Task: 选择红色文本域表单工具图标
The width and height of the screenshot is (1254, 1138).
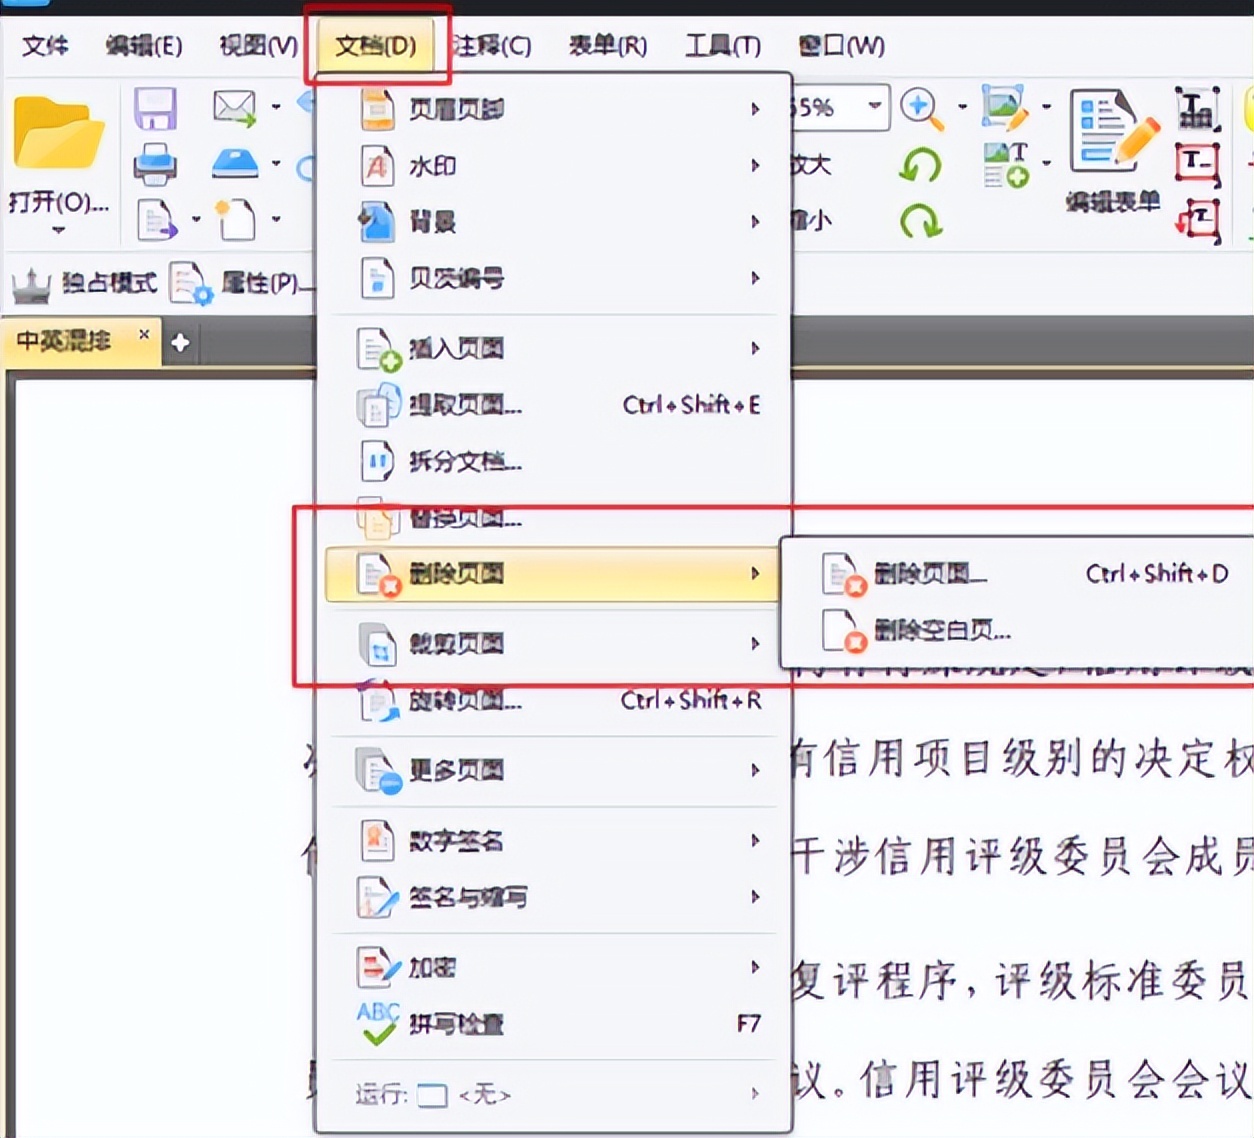Action: click(x=1196, y=163)
